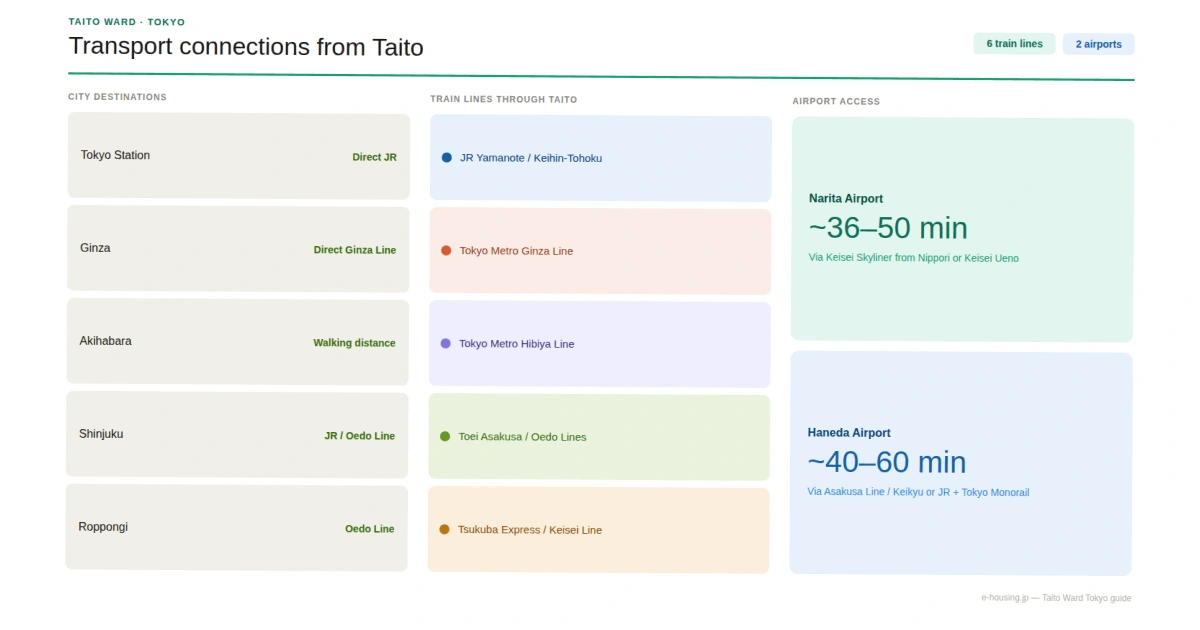Select the Akihabara destination name
The image size is (1200, 630).
click(x=105, y=341)
